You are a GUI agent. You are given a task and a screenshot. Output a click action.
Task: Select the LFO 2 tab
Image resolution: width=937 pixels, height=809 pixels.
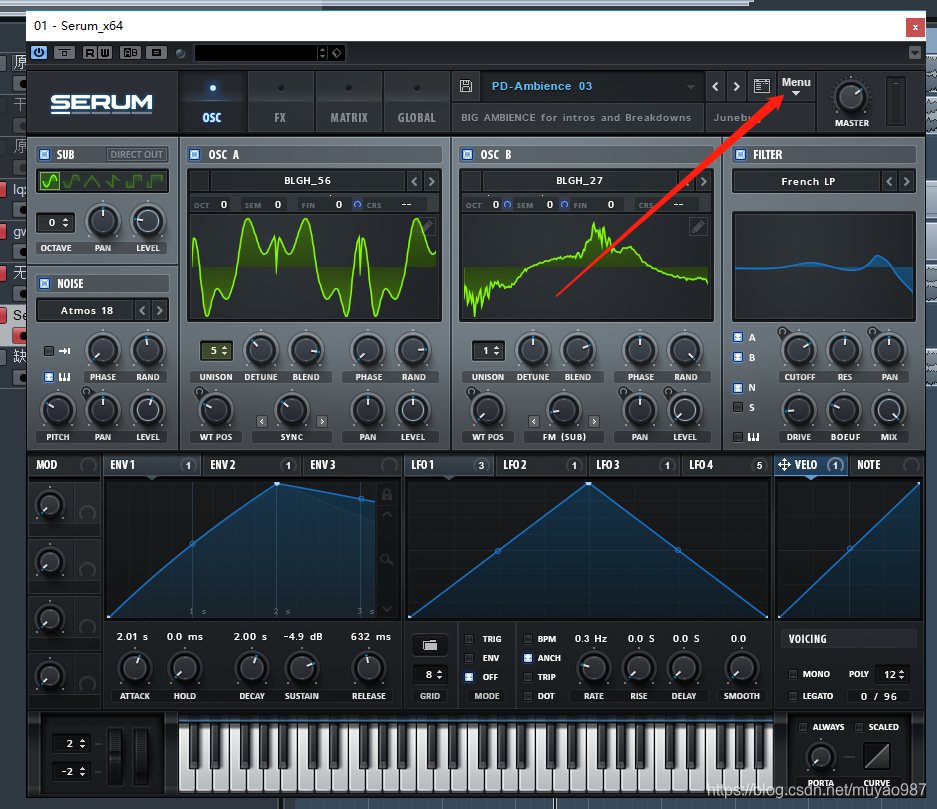pyautogui.click(x=541, y=465)
